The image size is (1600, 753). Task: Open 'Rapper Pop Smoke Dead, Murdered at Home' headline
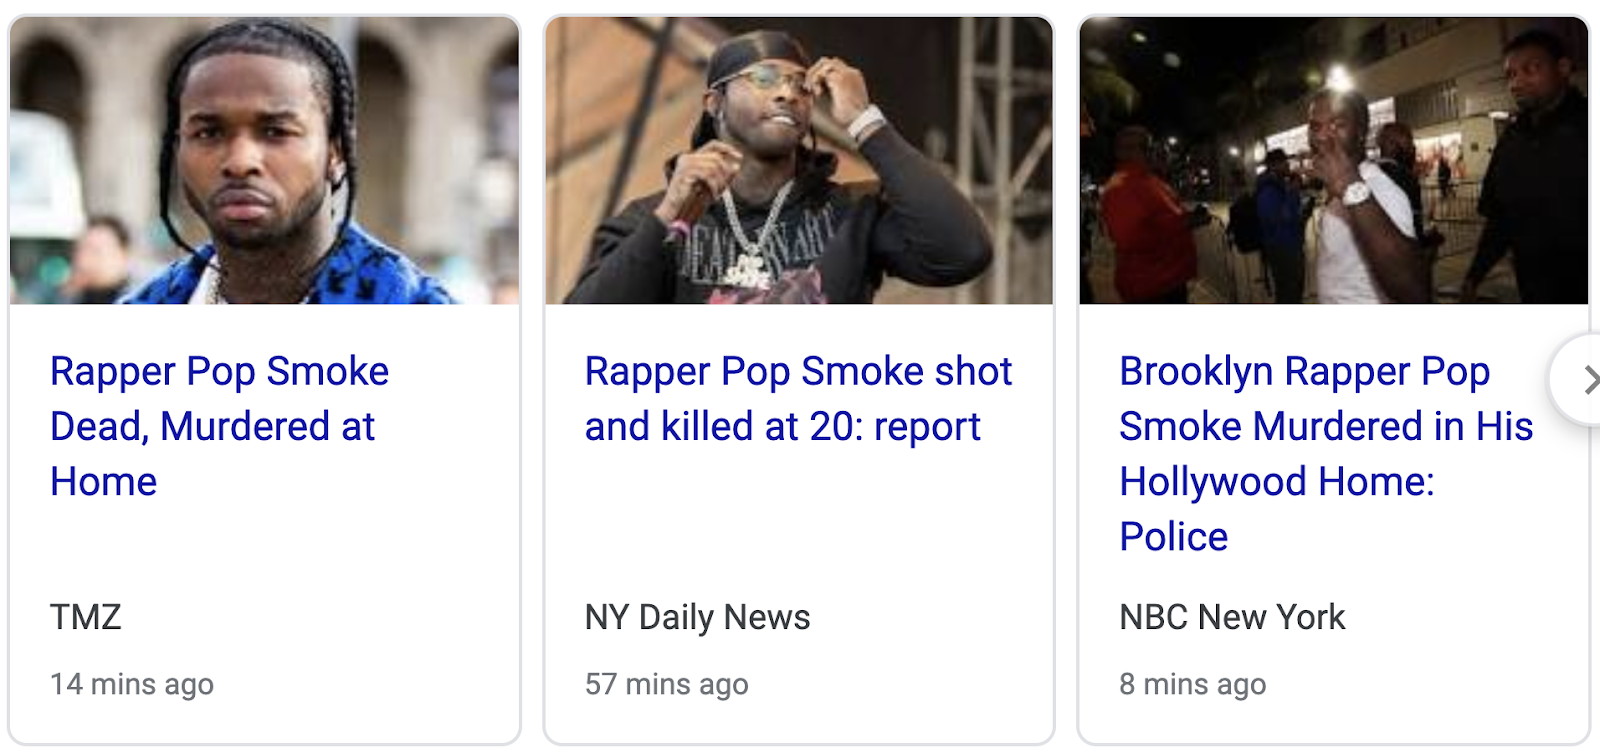pyautogui.click(x=219, y=426)
